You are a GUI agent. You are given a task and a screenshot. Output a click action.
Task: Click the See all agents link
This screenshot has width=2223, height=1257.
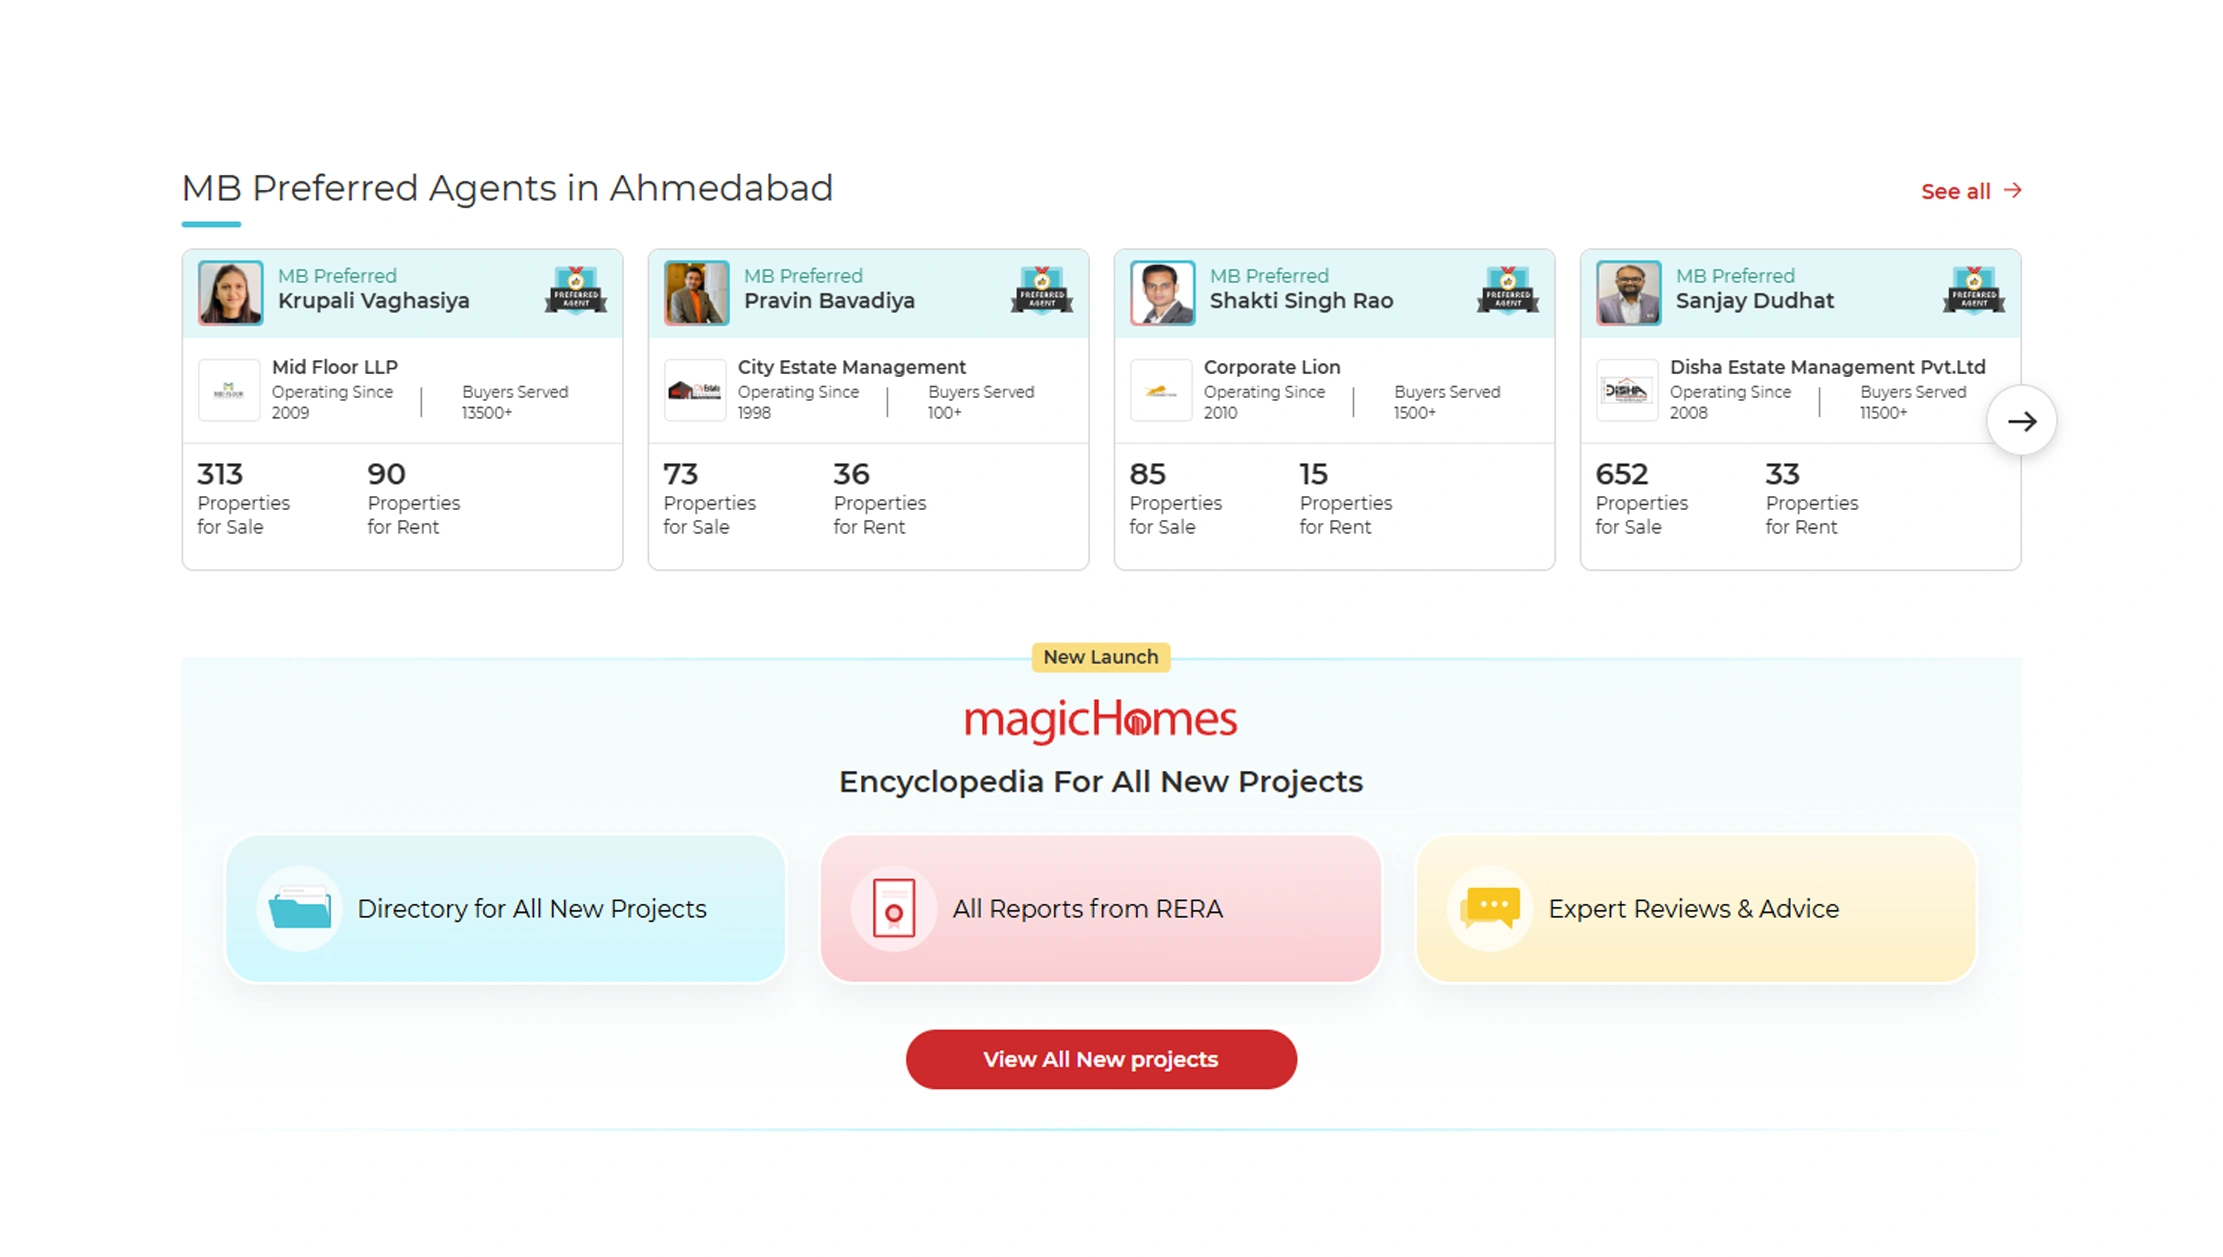[1970, 191]
